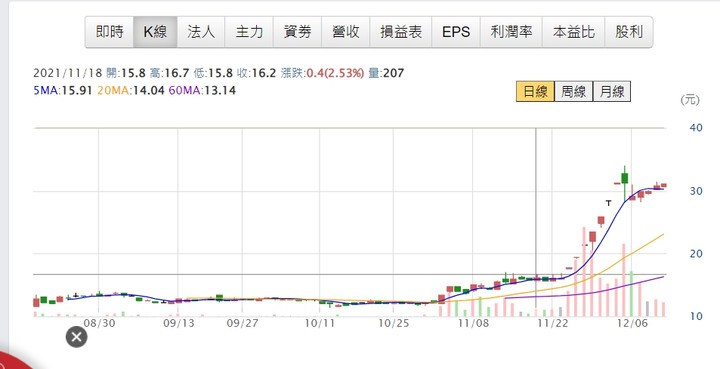Click the 60MA:13.14 legend text
Screen dimensions: 720x369
tap(202, 90)
